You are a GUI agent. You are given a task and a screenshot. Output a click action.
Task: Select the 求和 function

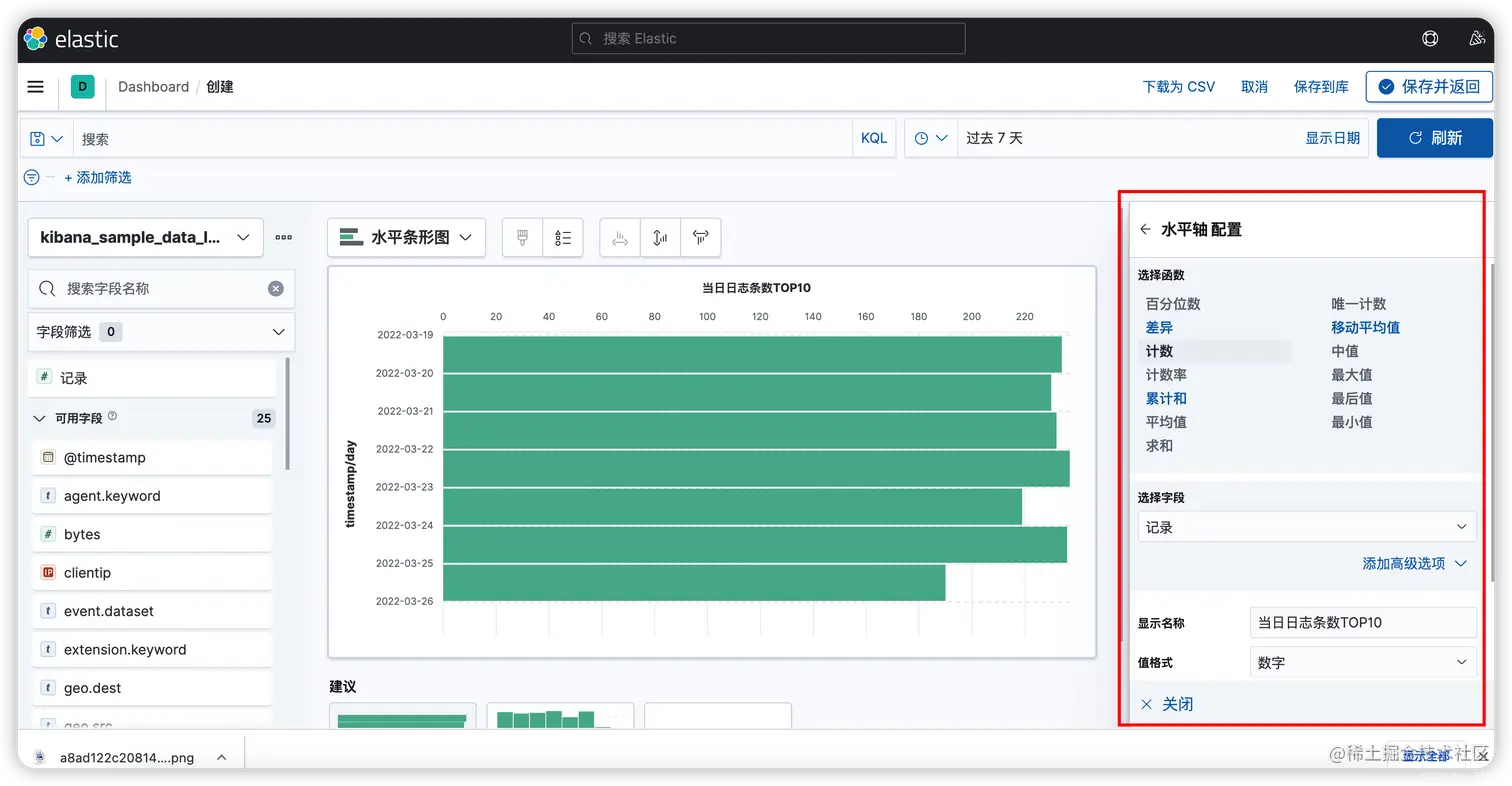pyautogui.click(x=1159, y=445)
